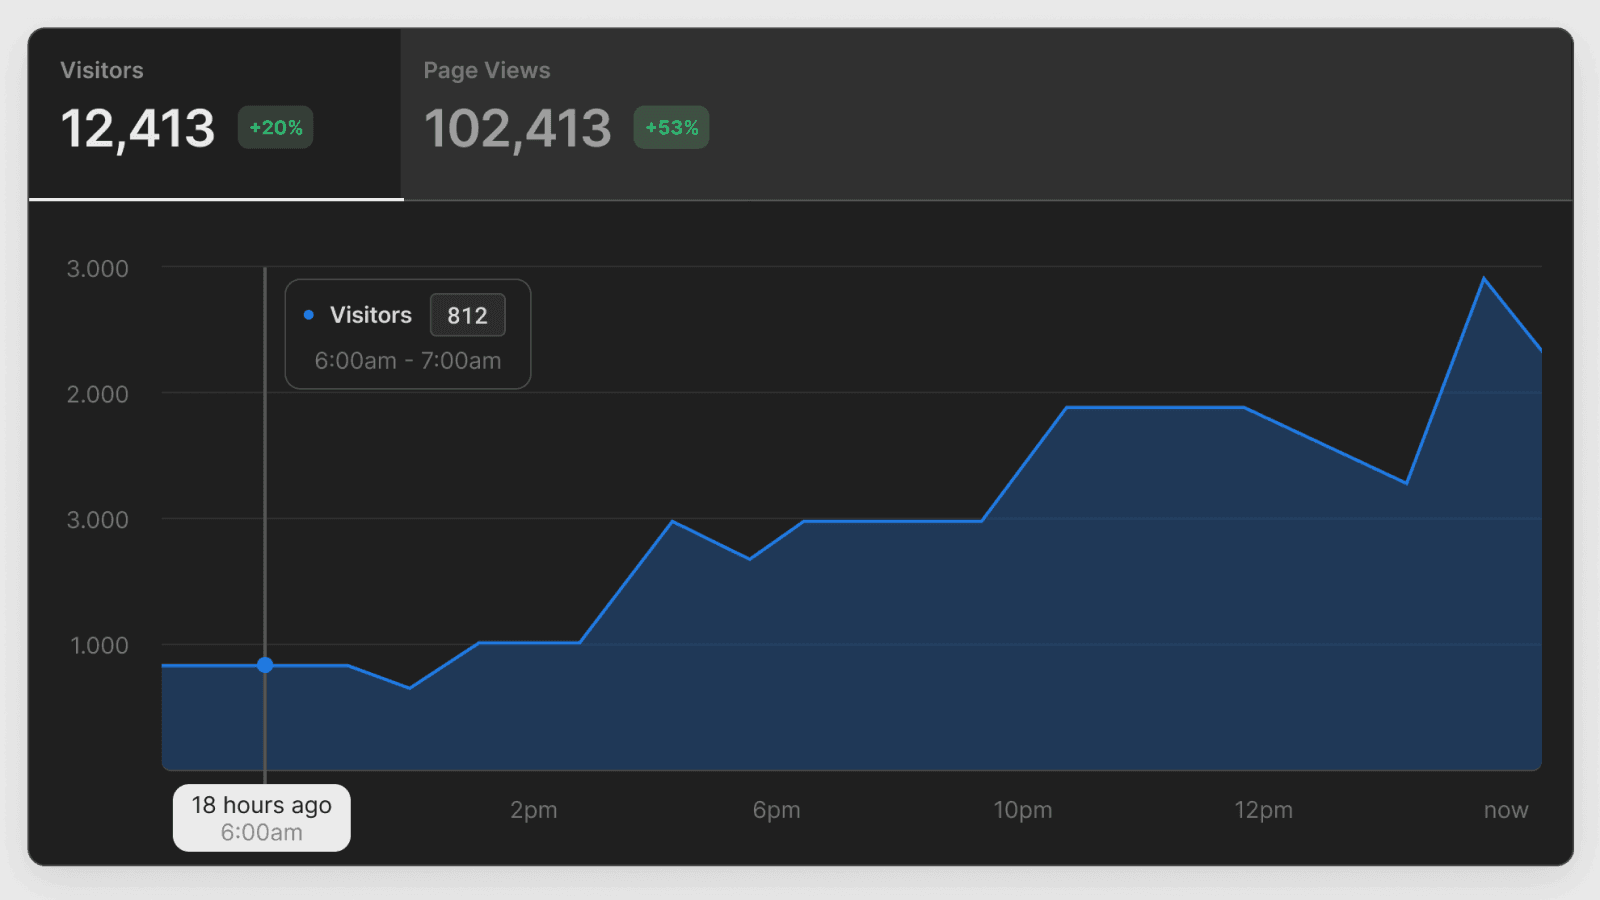Click the '18 hours ago' time marker label

pyautogui.click(x=262, y=806)
